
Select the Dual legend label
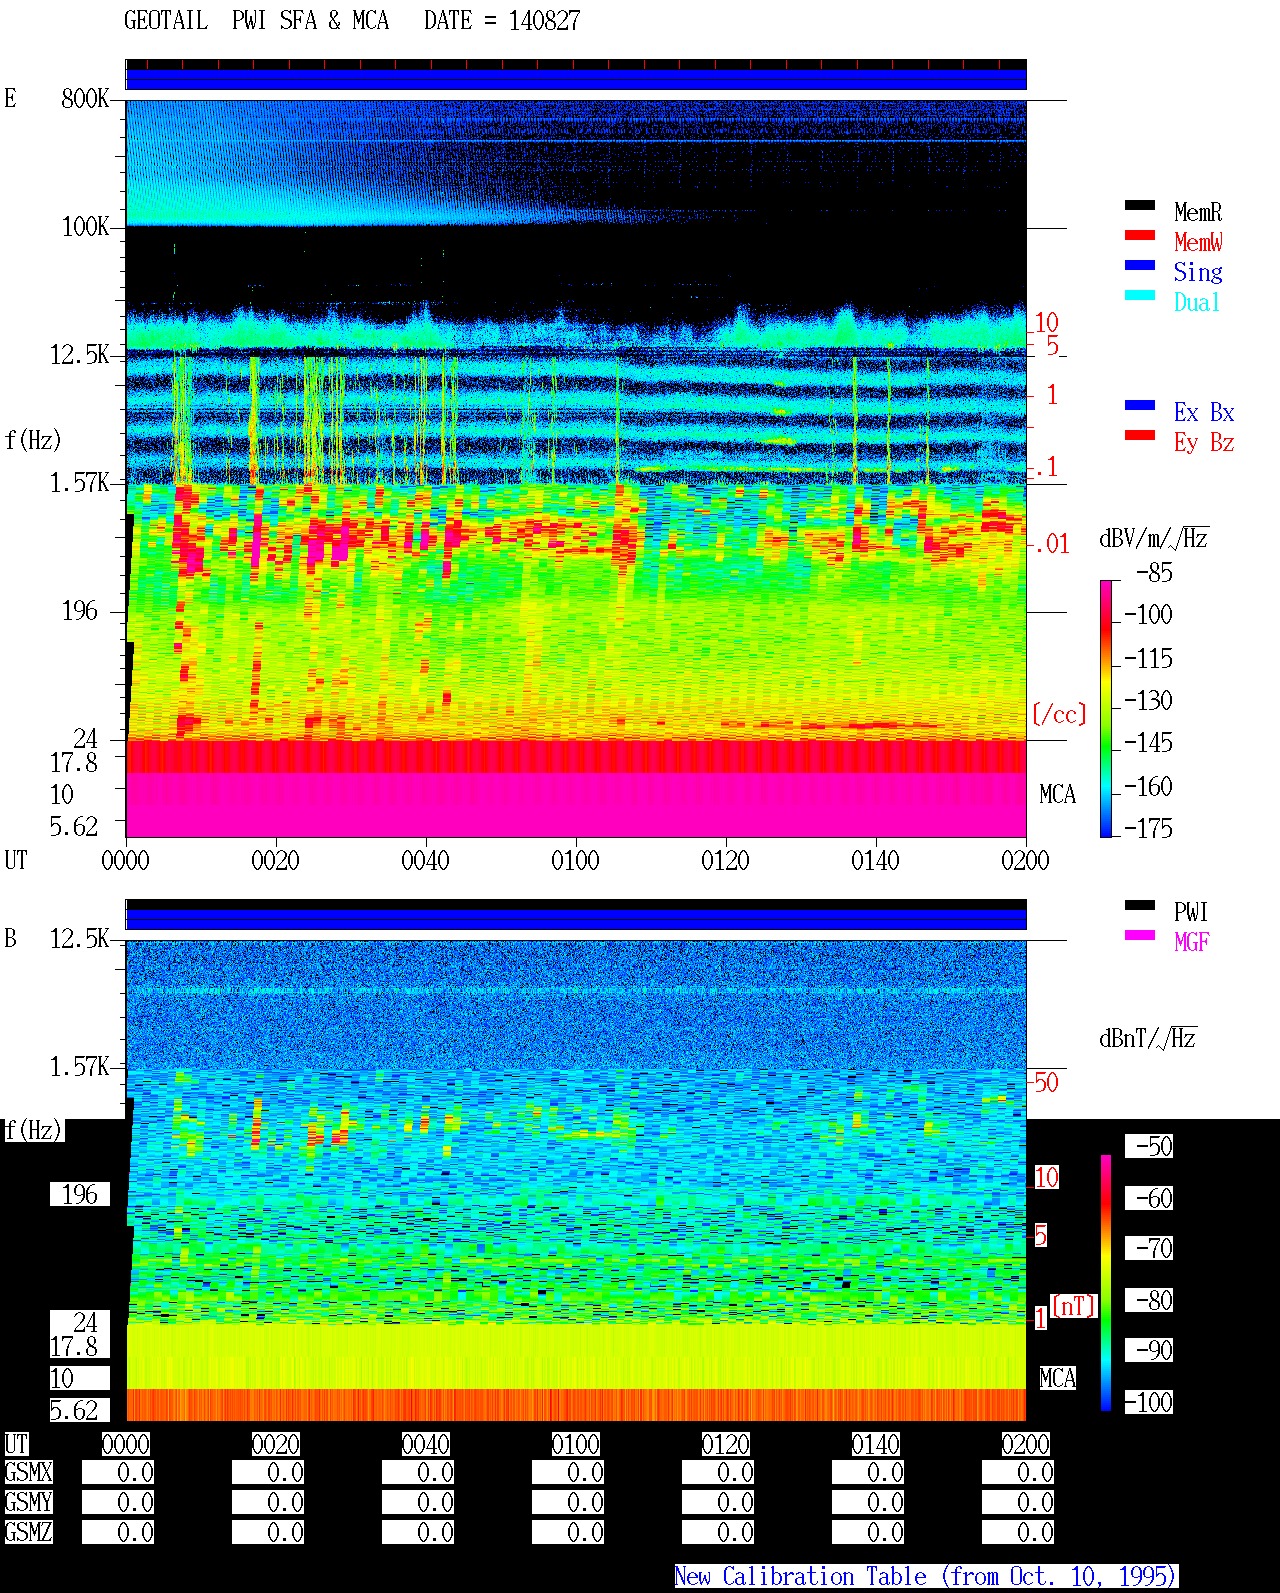click(1198, 302)
